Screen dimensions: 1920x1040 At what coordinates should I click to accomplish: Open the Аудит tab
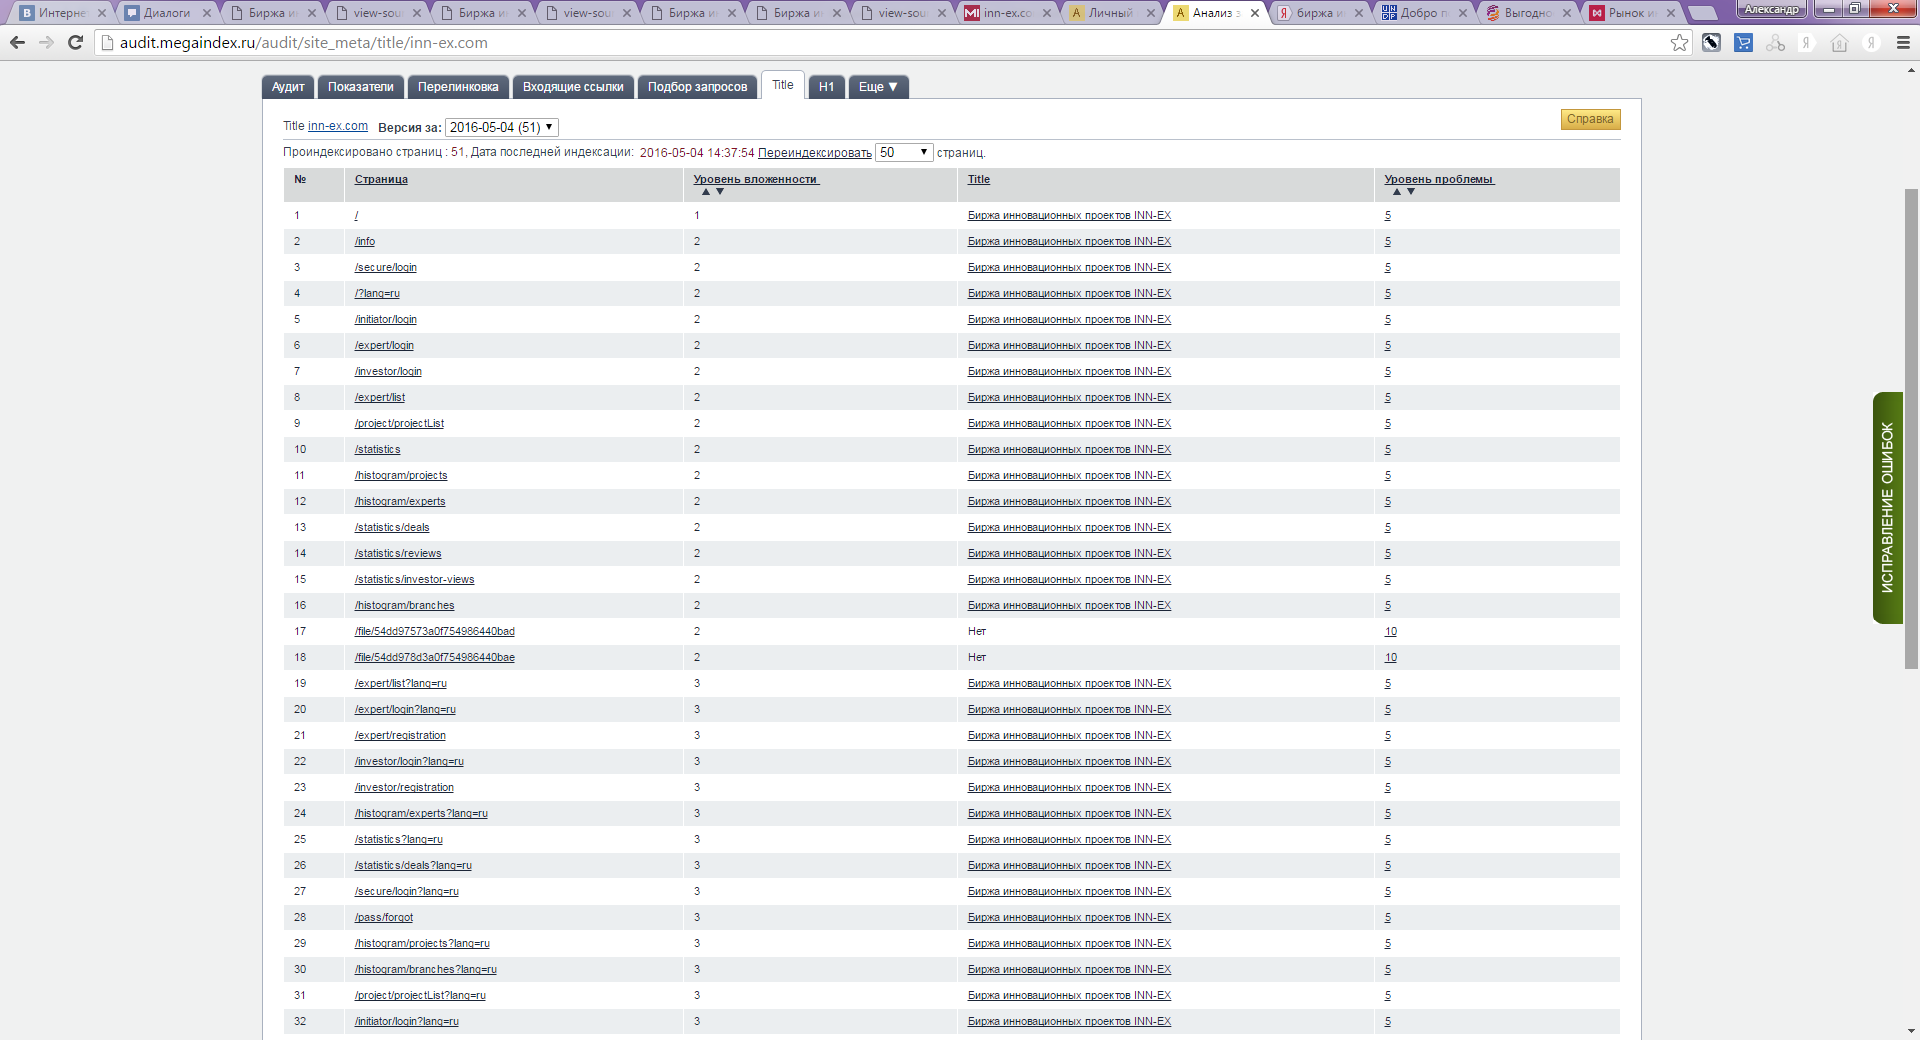pyautogui.click(x=288, y=87)
